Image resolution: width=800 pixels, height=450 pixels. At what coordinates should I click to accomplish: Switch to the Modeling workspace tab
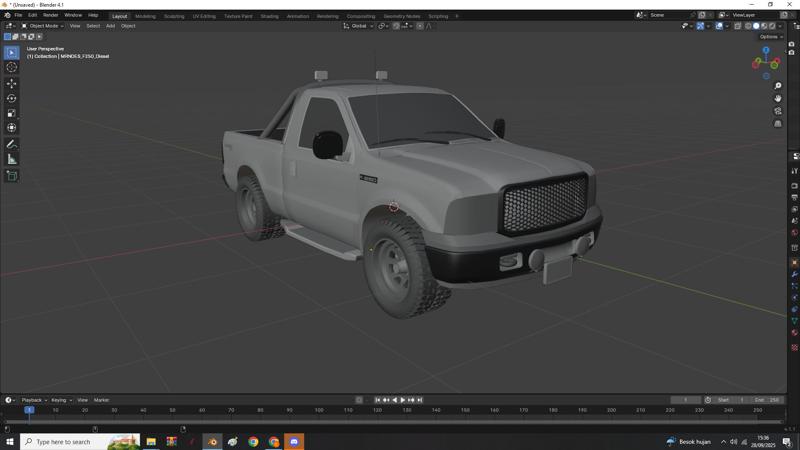[x=145, y=16]
